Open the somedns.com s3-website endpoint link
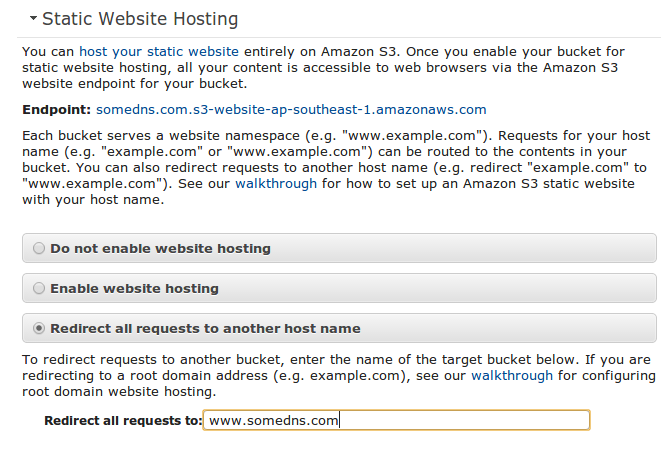The image size is (661, 471). [291, 110]
